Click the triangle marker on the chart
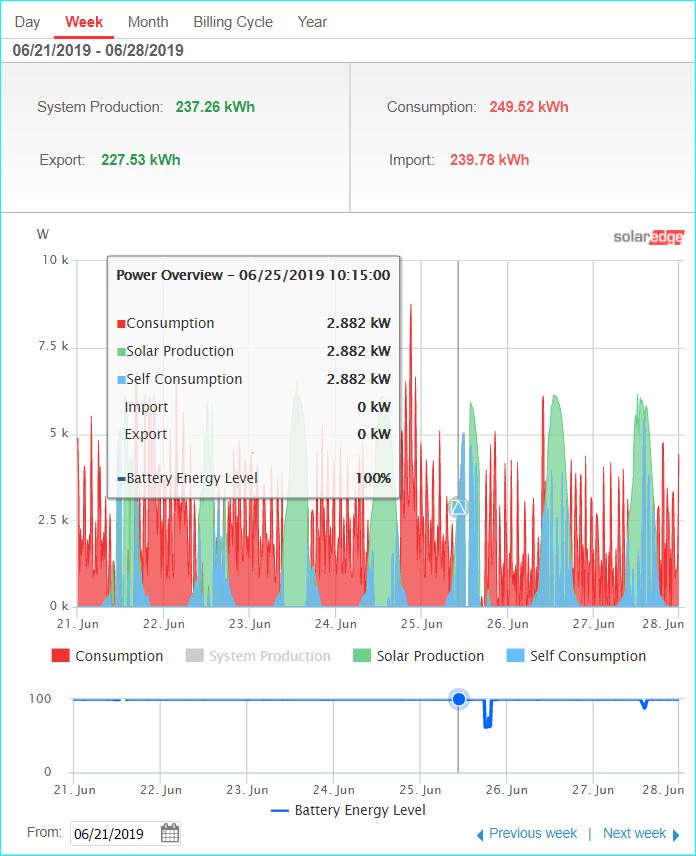This screenshot has height=856, width=696. 458,507
